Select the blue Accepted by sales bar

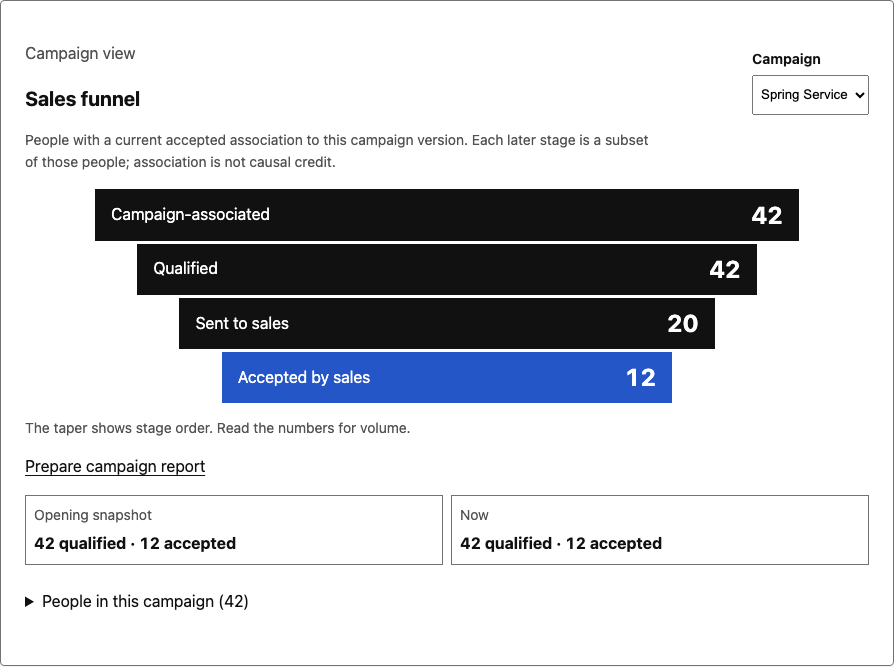(x=447, y=377)
